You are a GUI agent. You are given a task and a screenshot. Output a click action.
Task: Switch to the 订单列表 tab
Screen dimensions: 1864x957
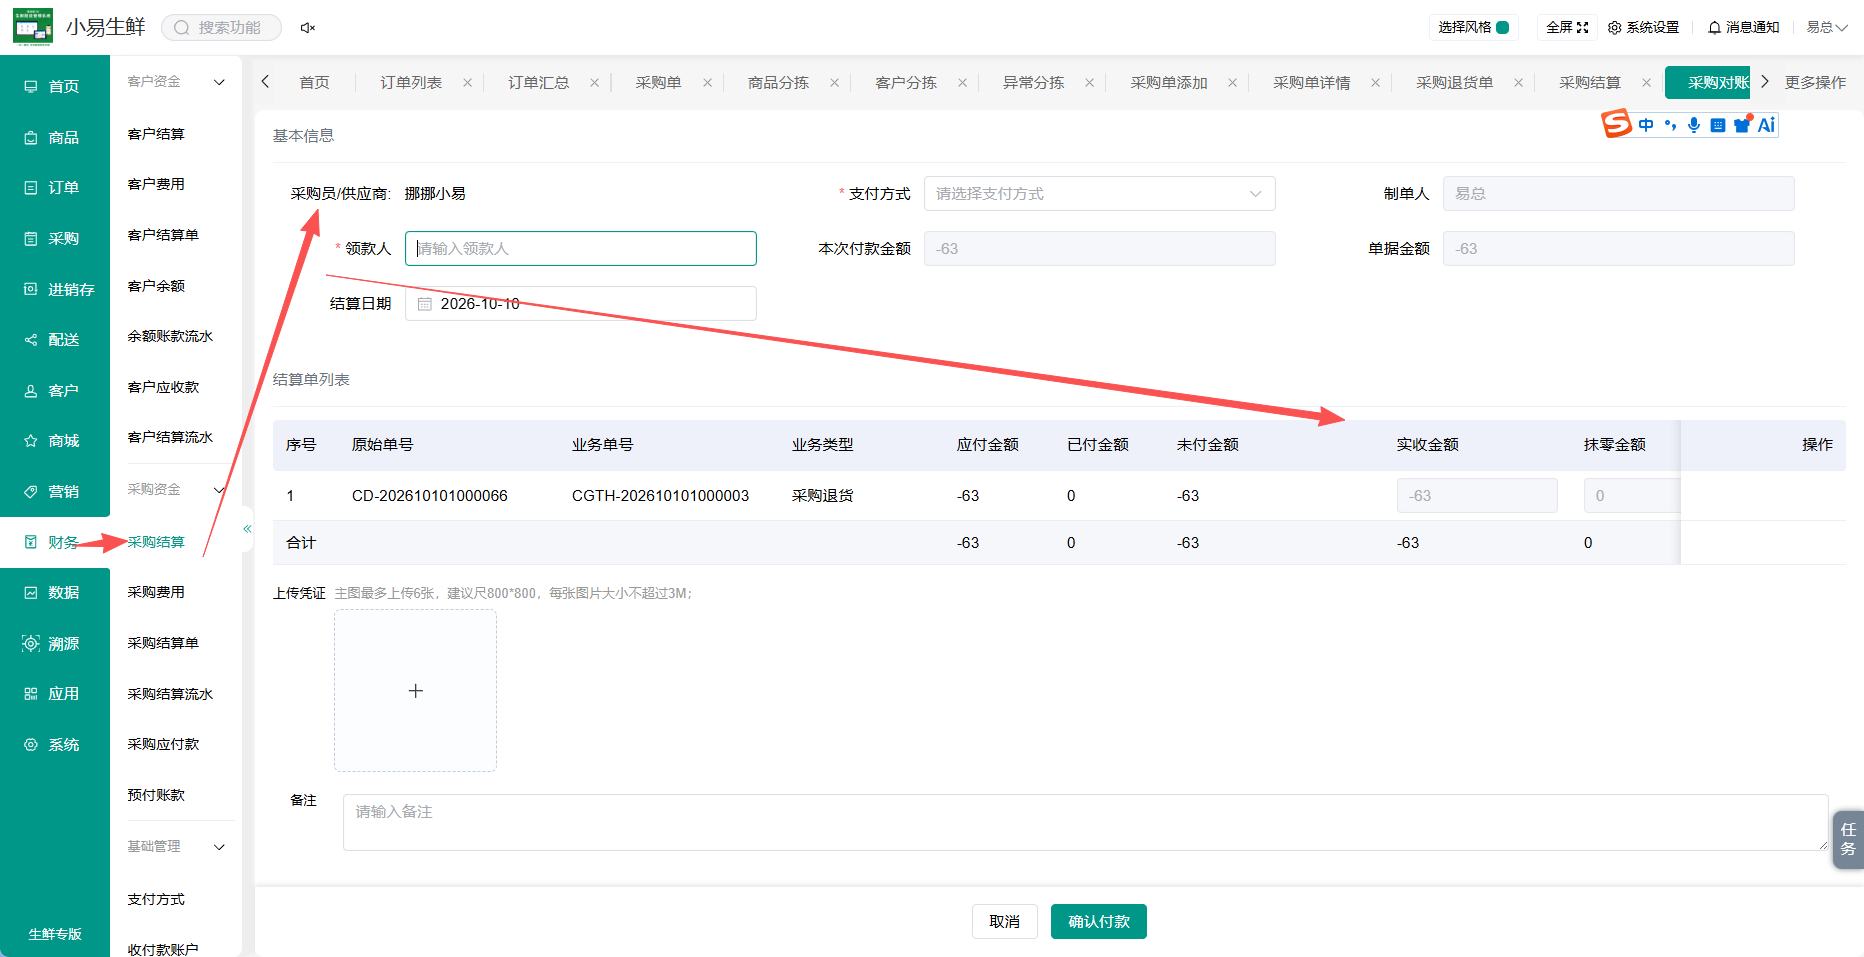(x=411, y=83)
